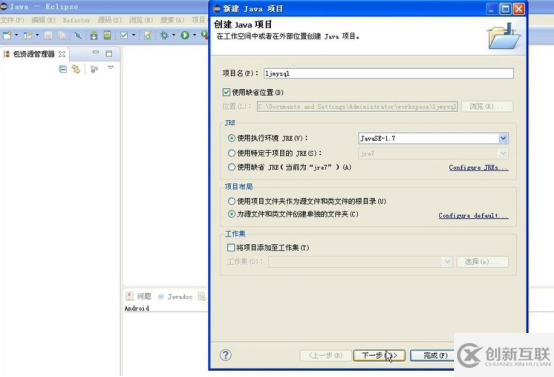
Task: Toggle Link with Editor in package explorer
Action: tap(76, 69)
